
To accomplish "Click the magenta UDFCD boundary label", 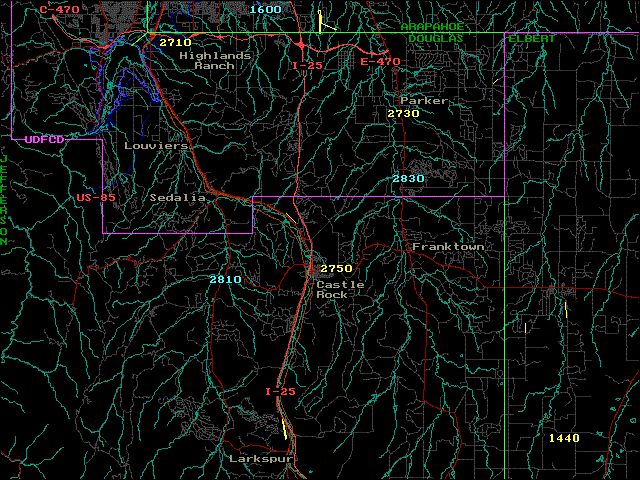I will click(44, 140).
